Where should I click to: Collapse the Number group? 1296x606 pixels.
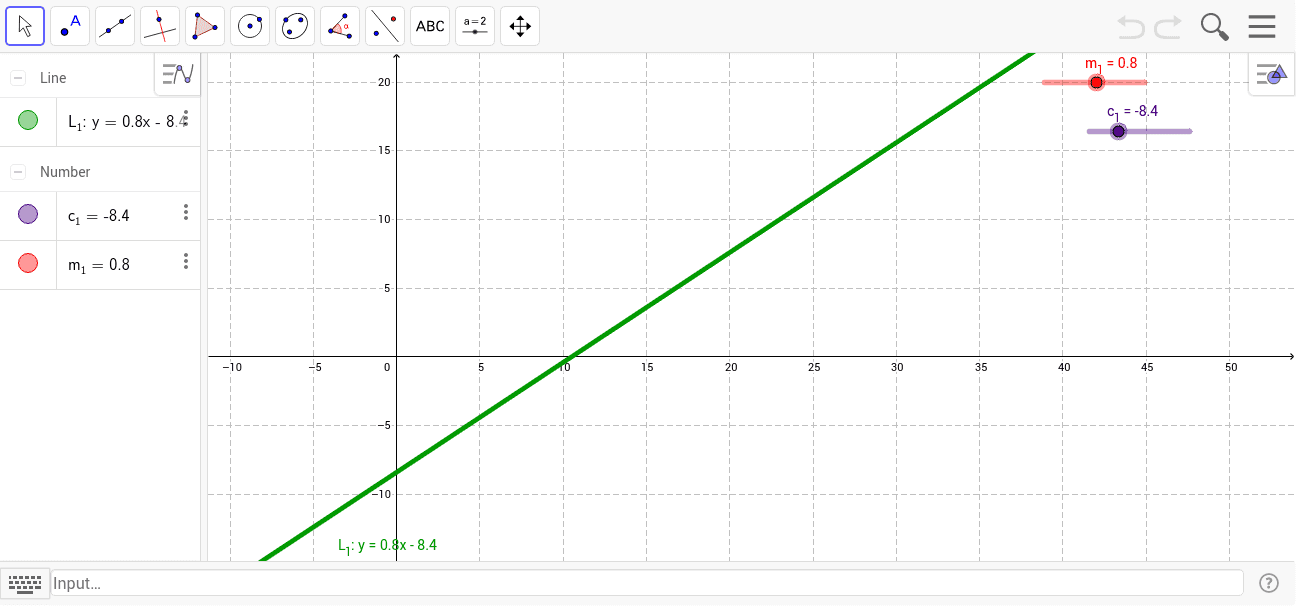click(x=18, y=172)
